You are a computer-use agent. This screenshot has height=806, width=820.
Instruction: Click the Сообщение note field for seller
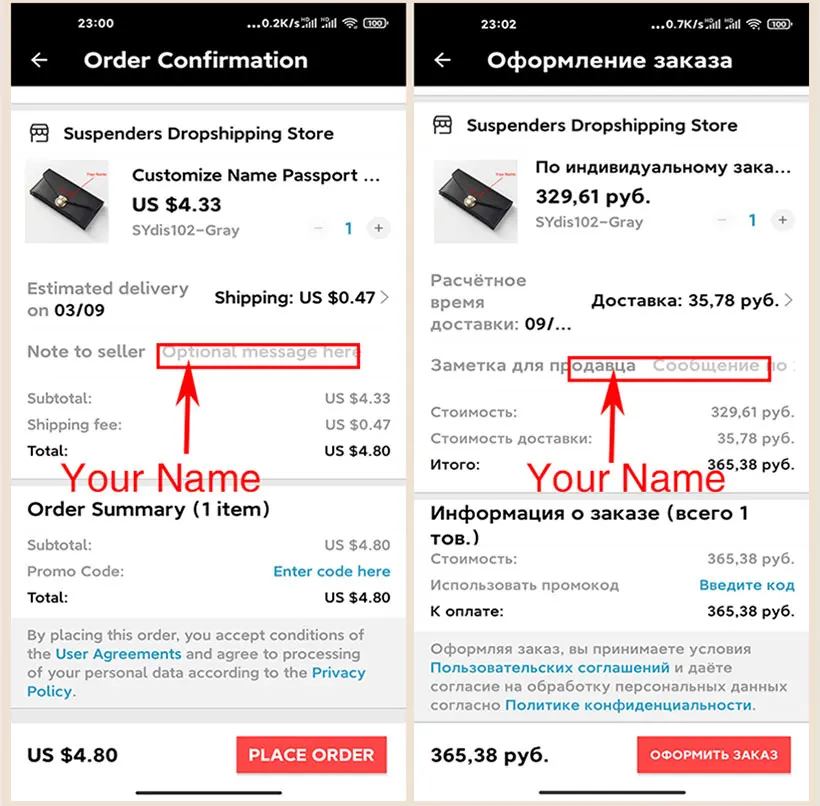(724, 366)
